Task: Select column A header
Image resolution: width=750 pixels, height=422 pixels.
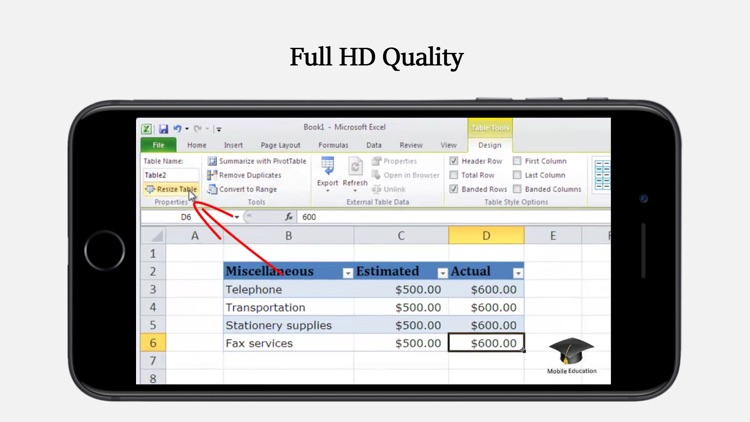Action: tap(195, 235)
